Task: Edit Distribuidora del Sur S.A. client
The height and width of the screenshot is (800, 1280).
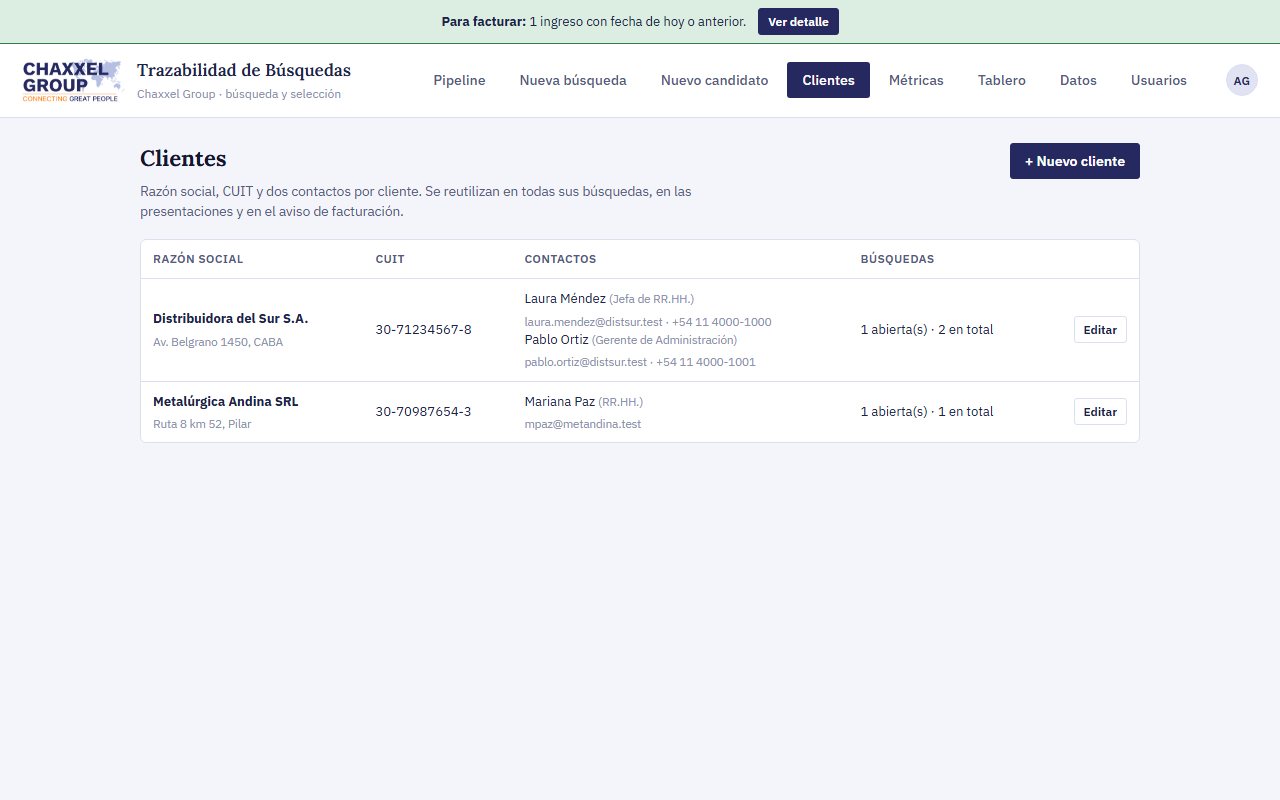Action: [1100, 330]
